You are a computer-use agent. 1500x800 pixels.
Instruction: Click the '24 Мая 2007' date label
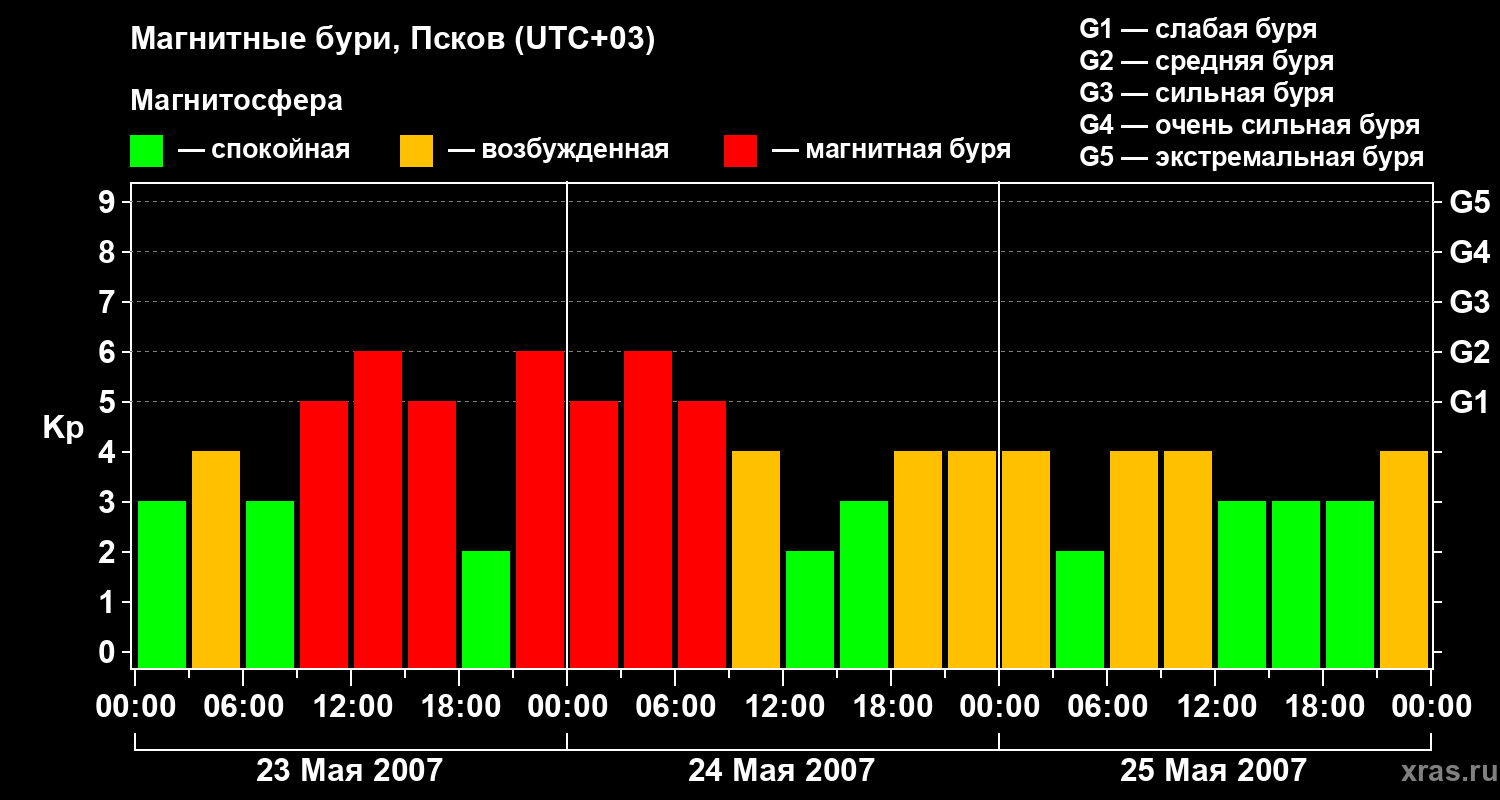point(781,770)
